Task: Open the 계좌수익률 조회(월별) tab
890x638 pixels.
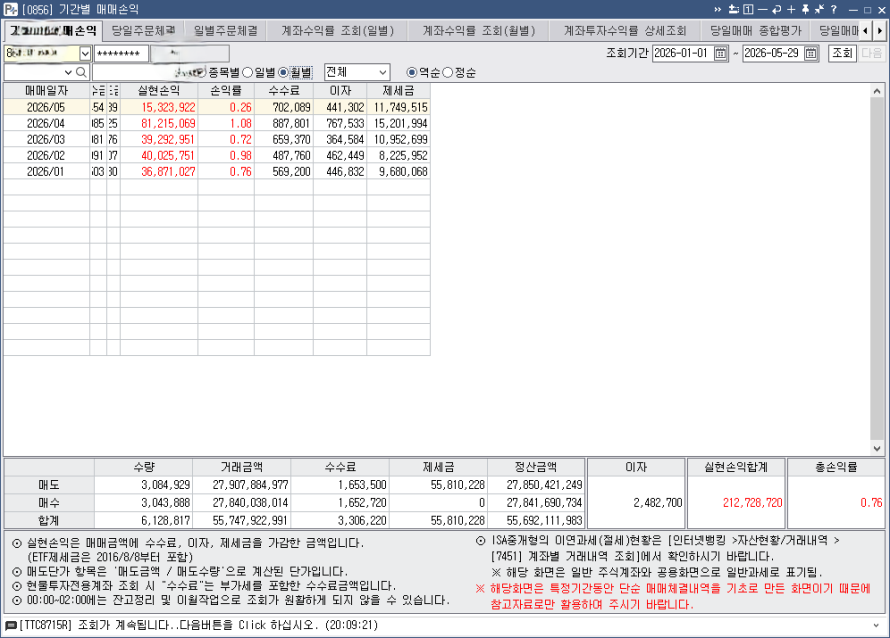Action: (479, 31)
